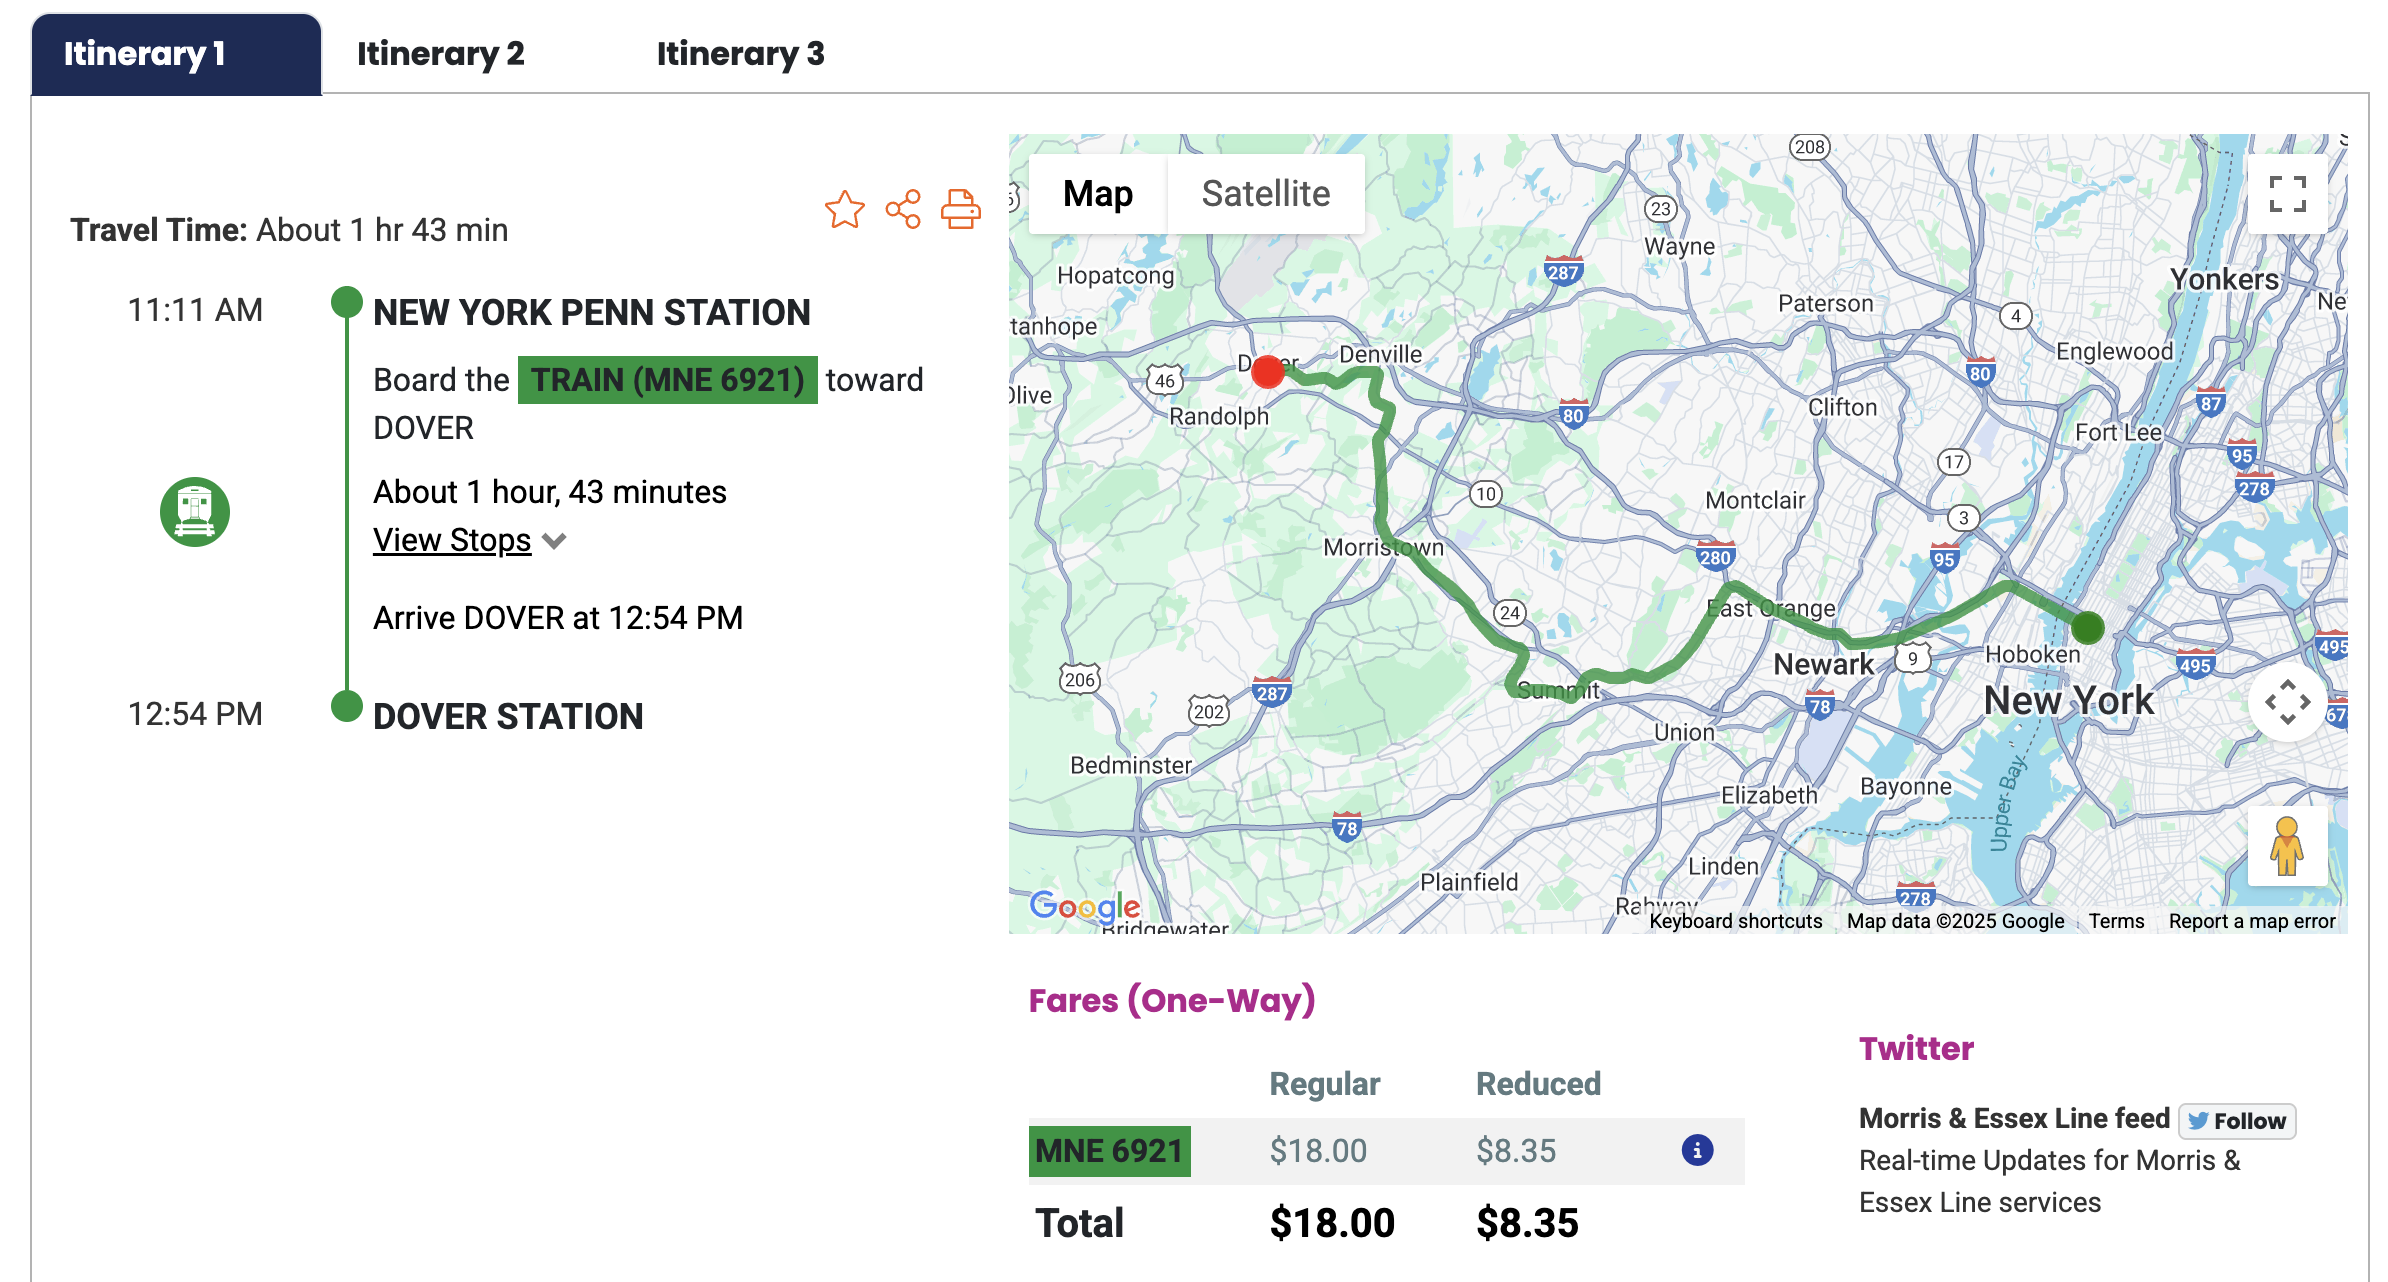Save itinerary with the star favorite icon
The image size is (2388, 1282).
[844, 210]
